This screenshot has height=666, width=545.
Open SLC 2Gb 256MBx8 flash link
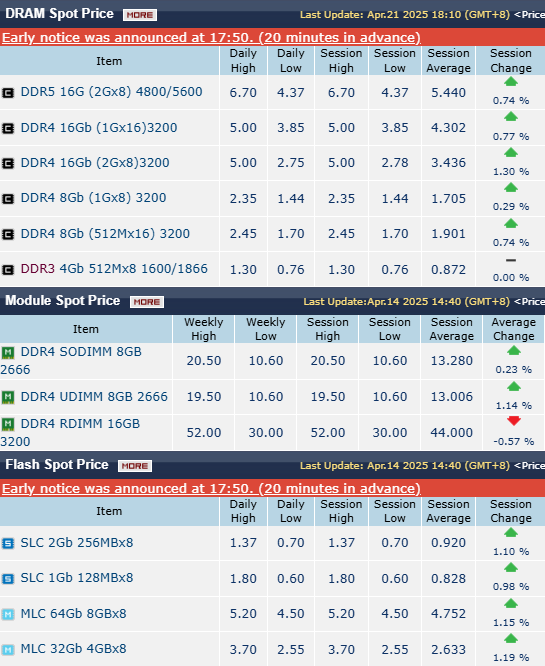pos(77,543)
